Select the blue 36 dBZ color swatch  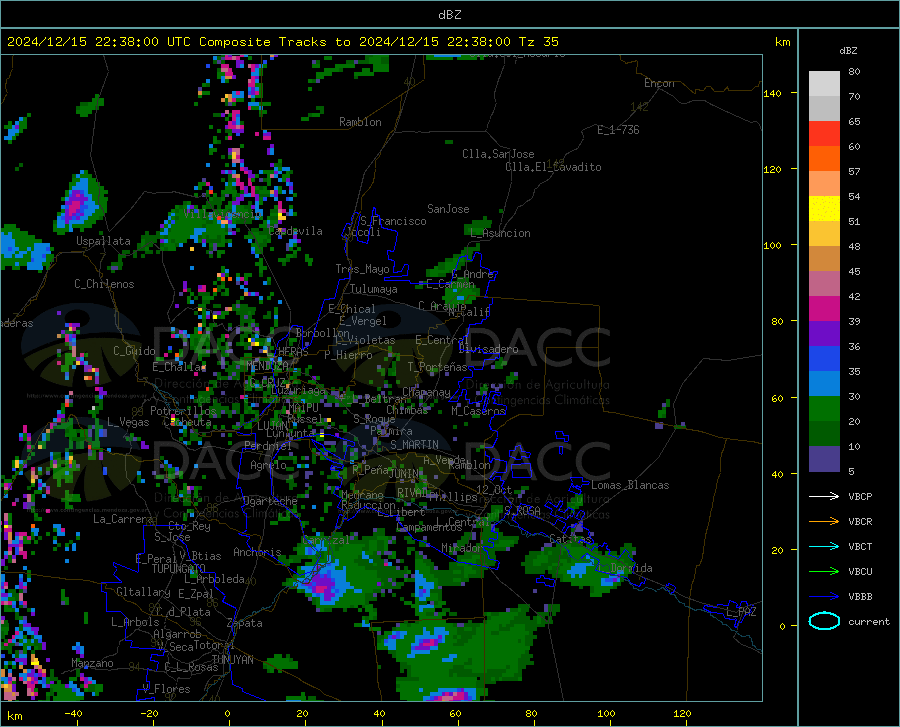click(x=824, y=359)
